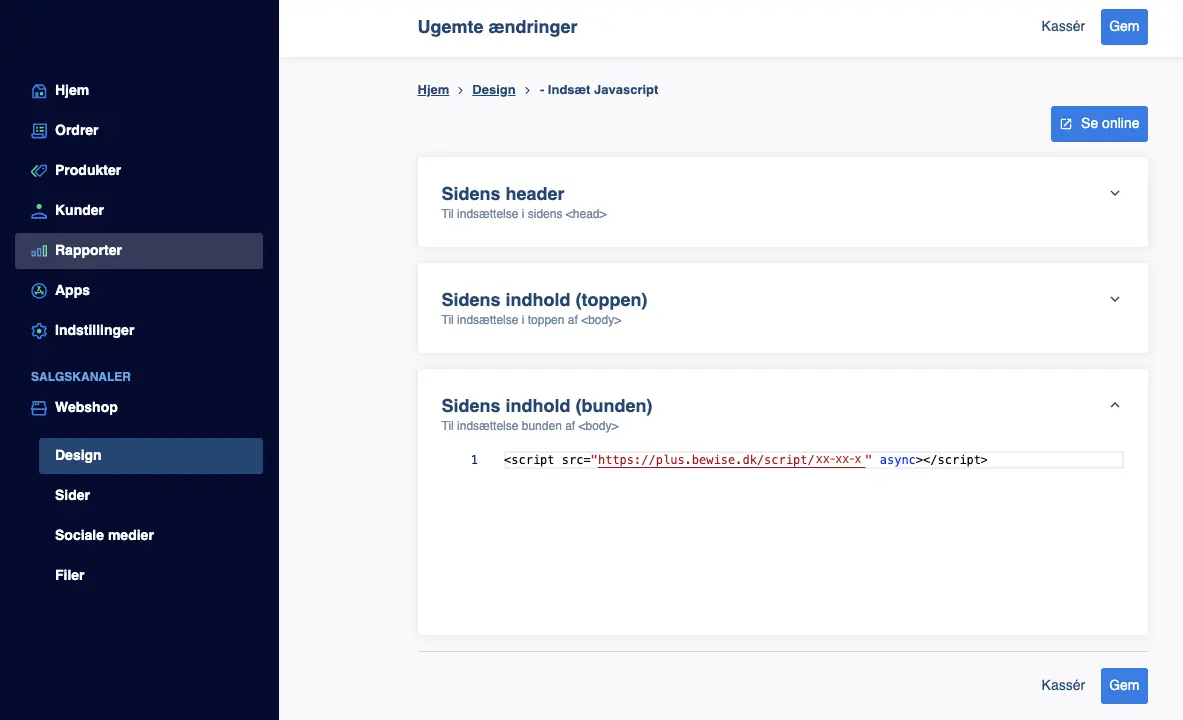Click the async attribute in the code
The image size is (1183, 720).
tap(897, 460)
